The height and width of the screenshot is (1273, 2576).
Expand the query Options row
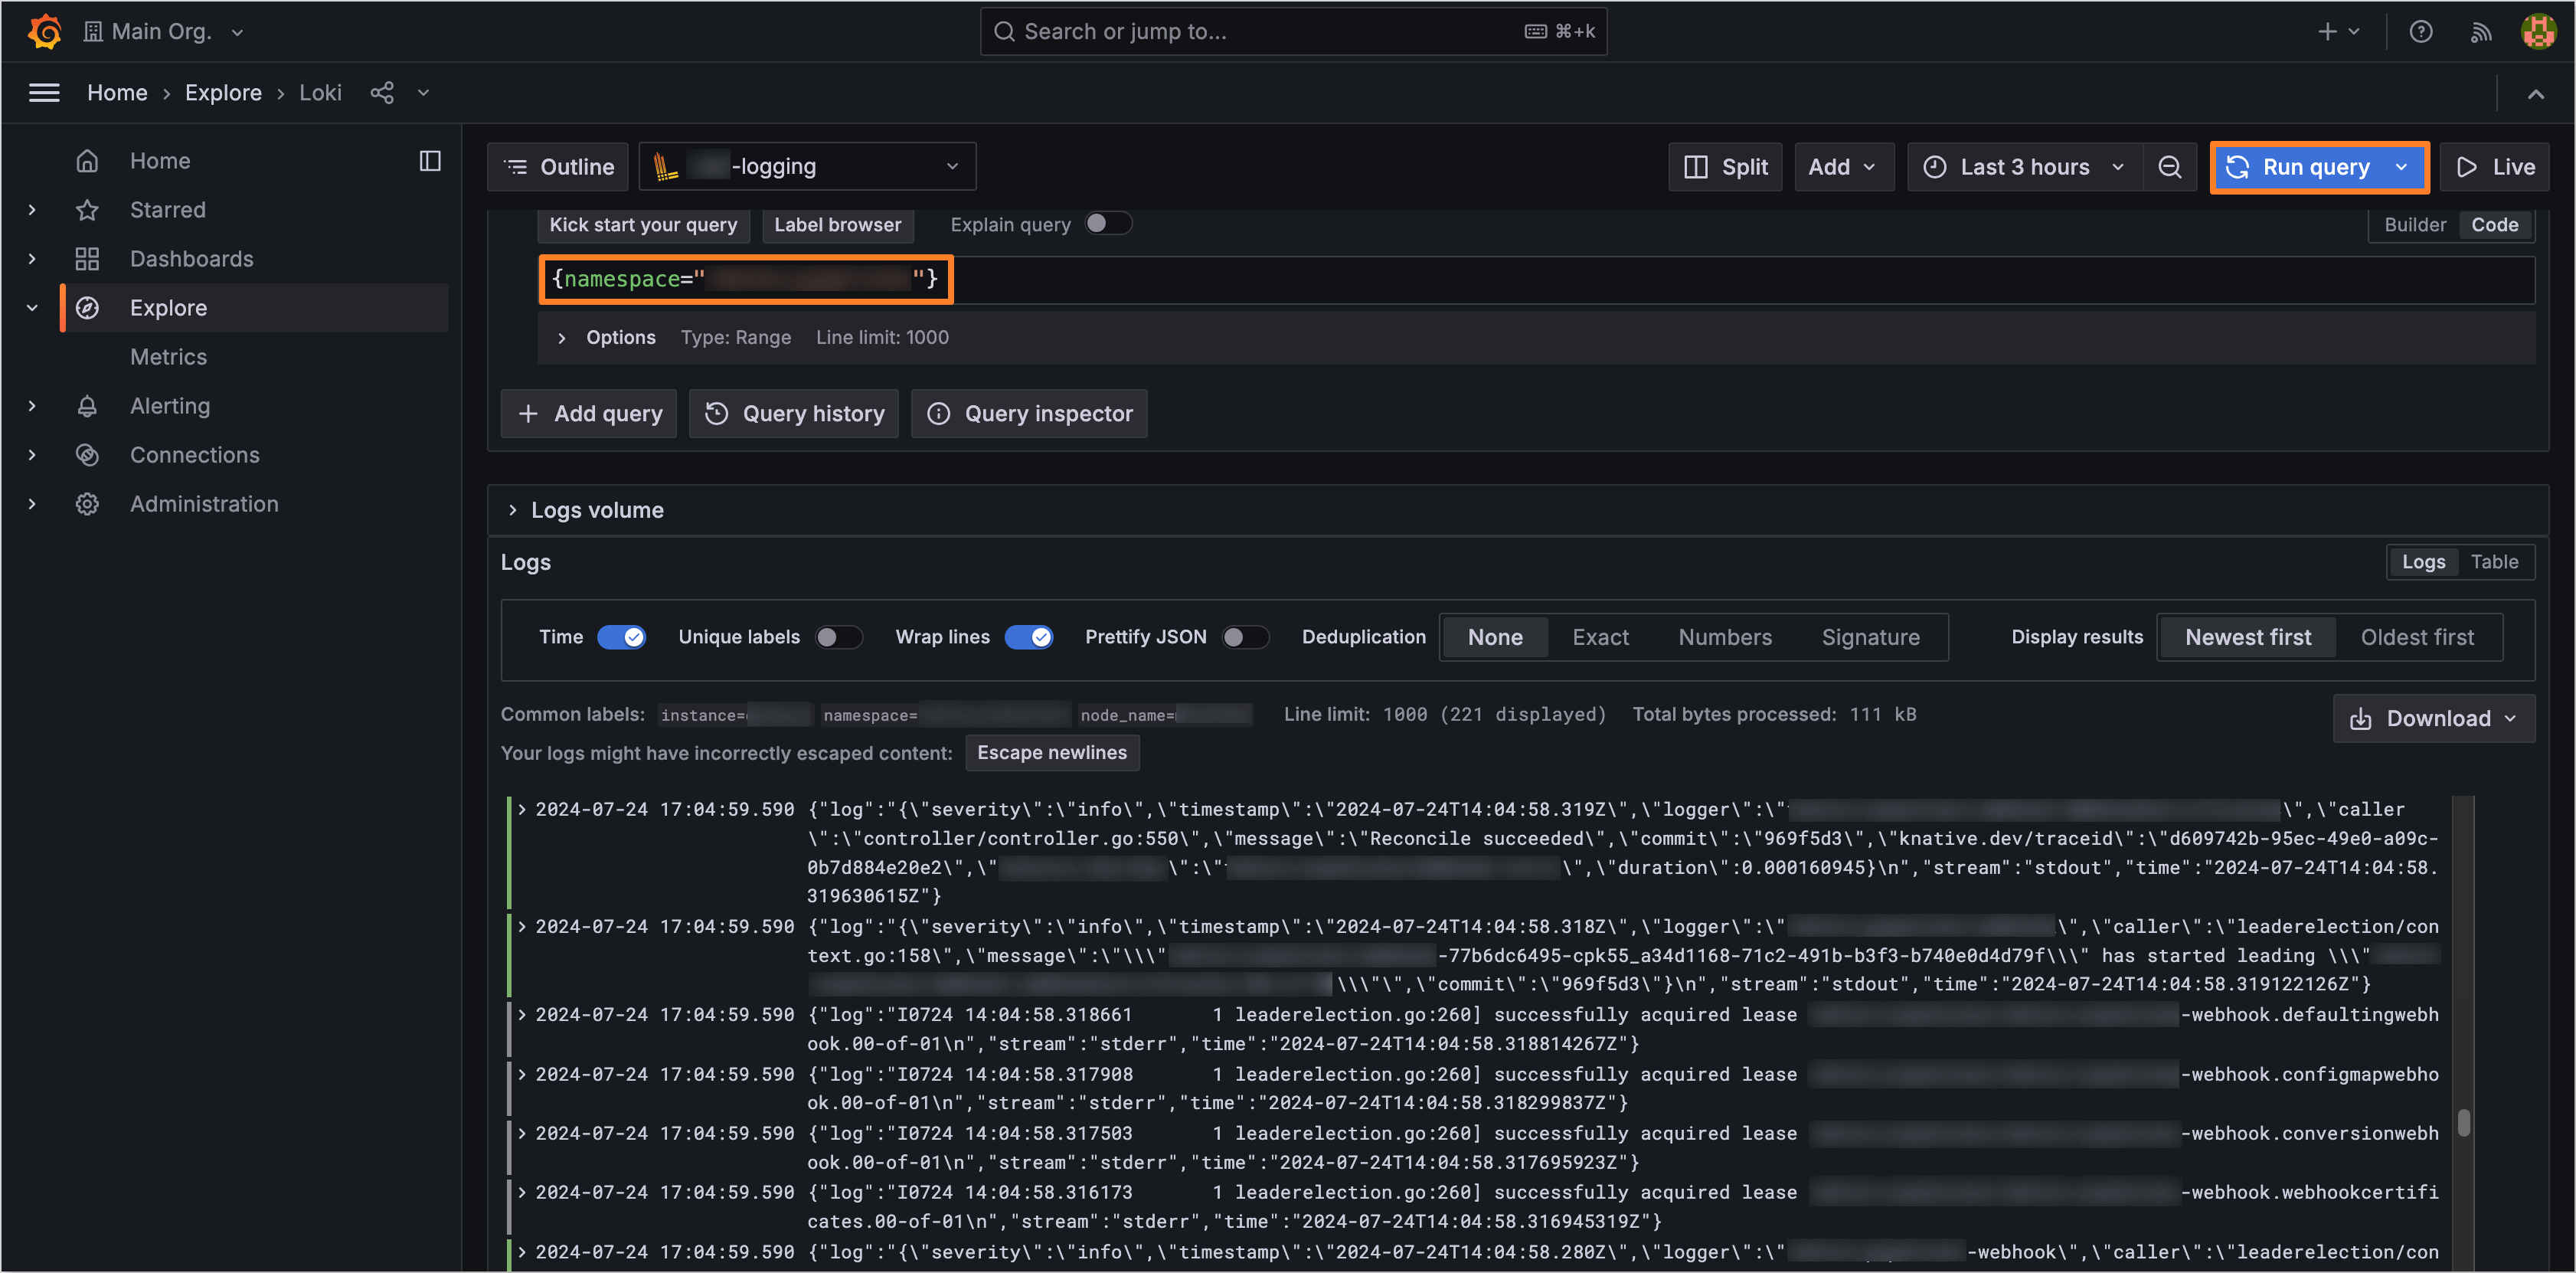(562, 338)
